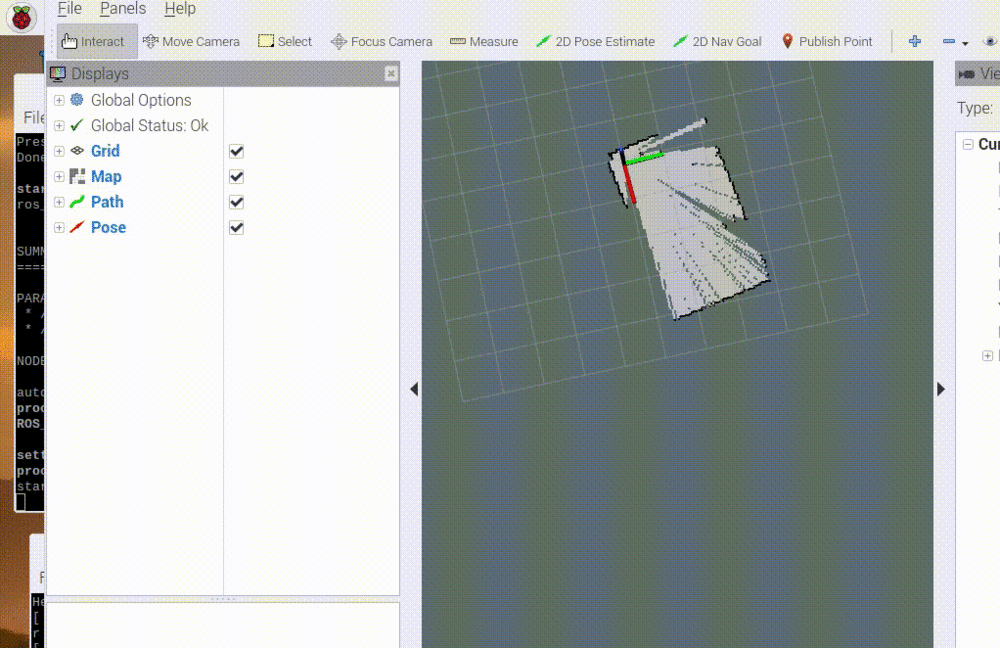Click the blue plus add-tool icon

914,41
